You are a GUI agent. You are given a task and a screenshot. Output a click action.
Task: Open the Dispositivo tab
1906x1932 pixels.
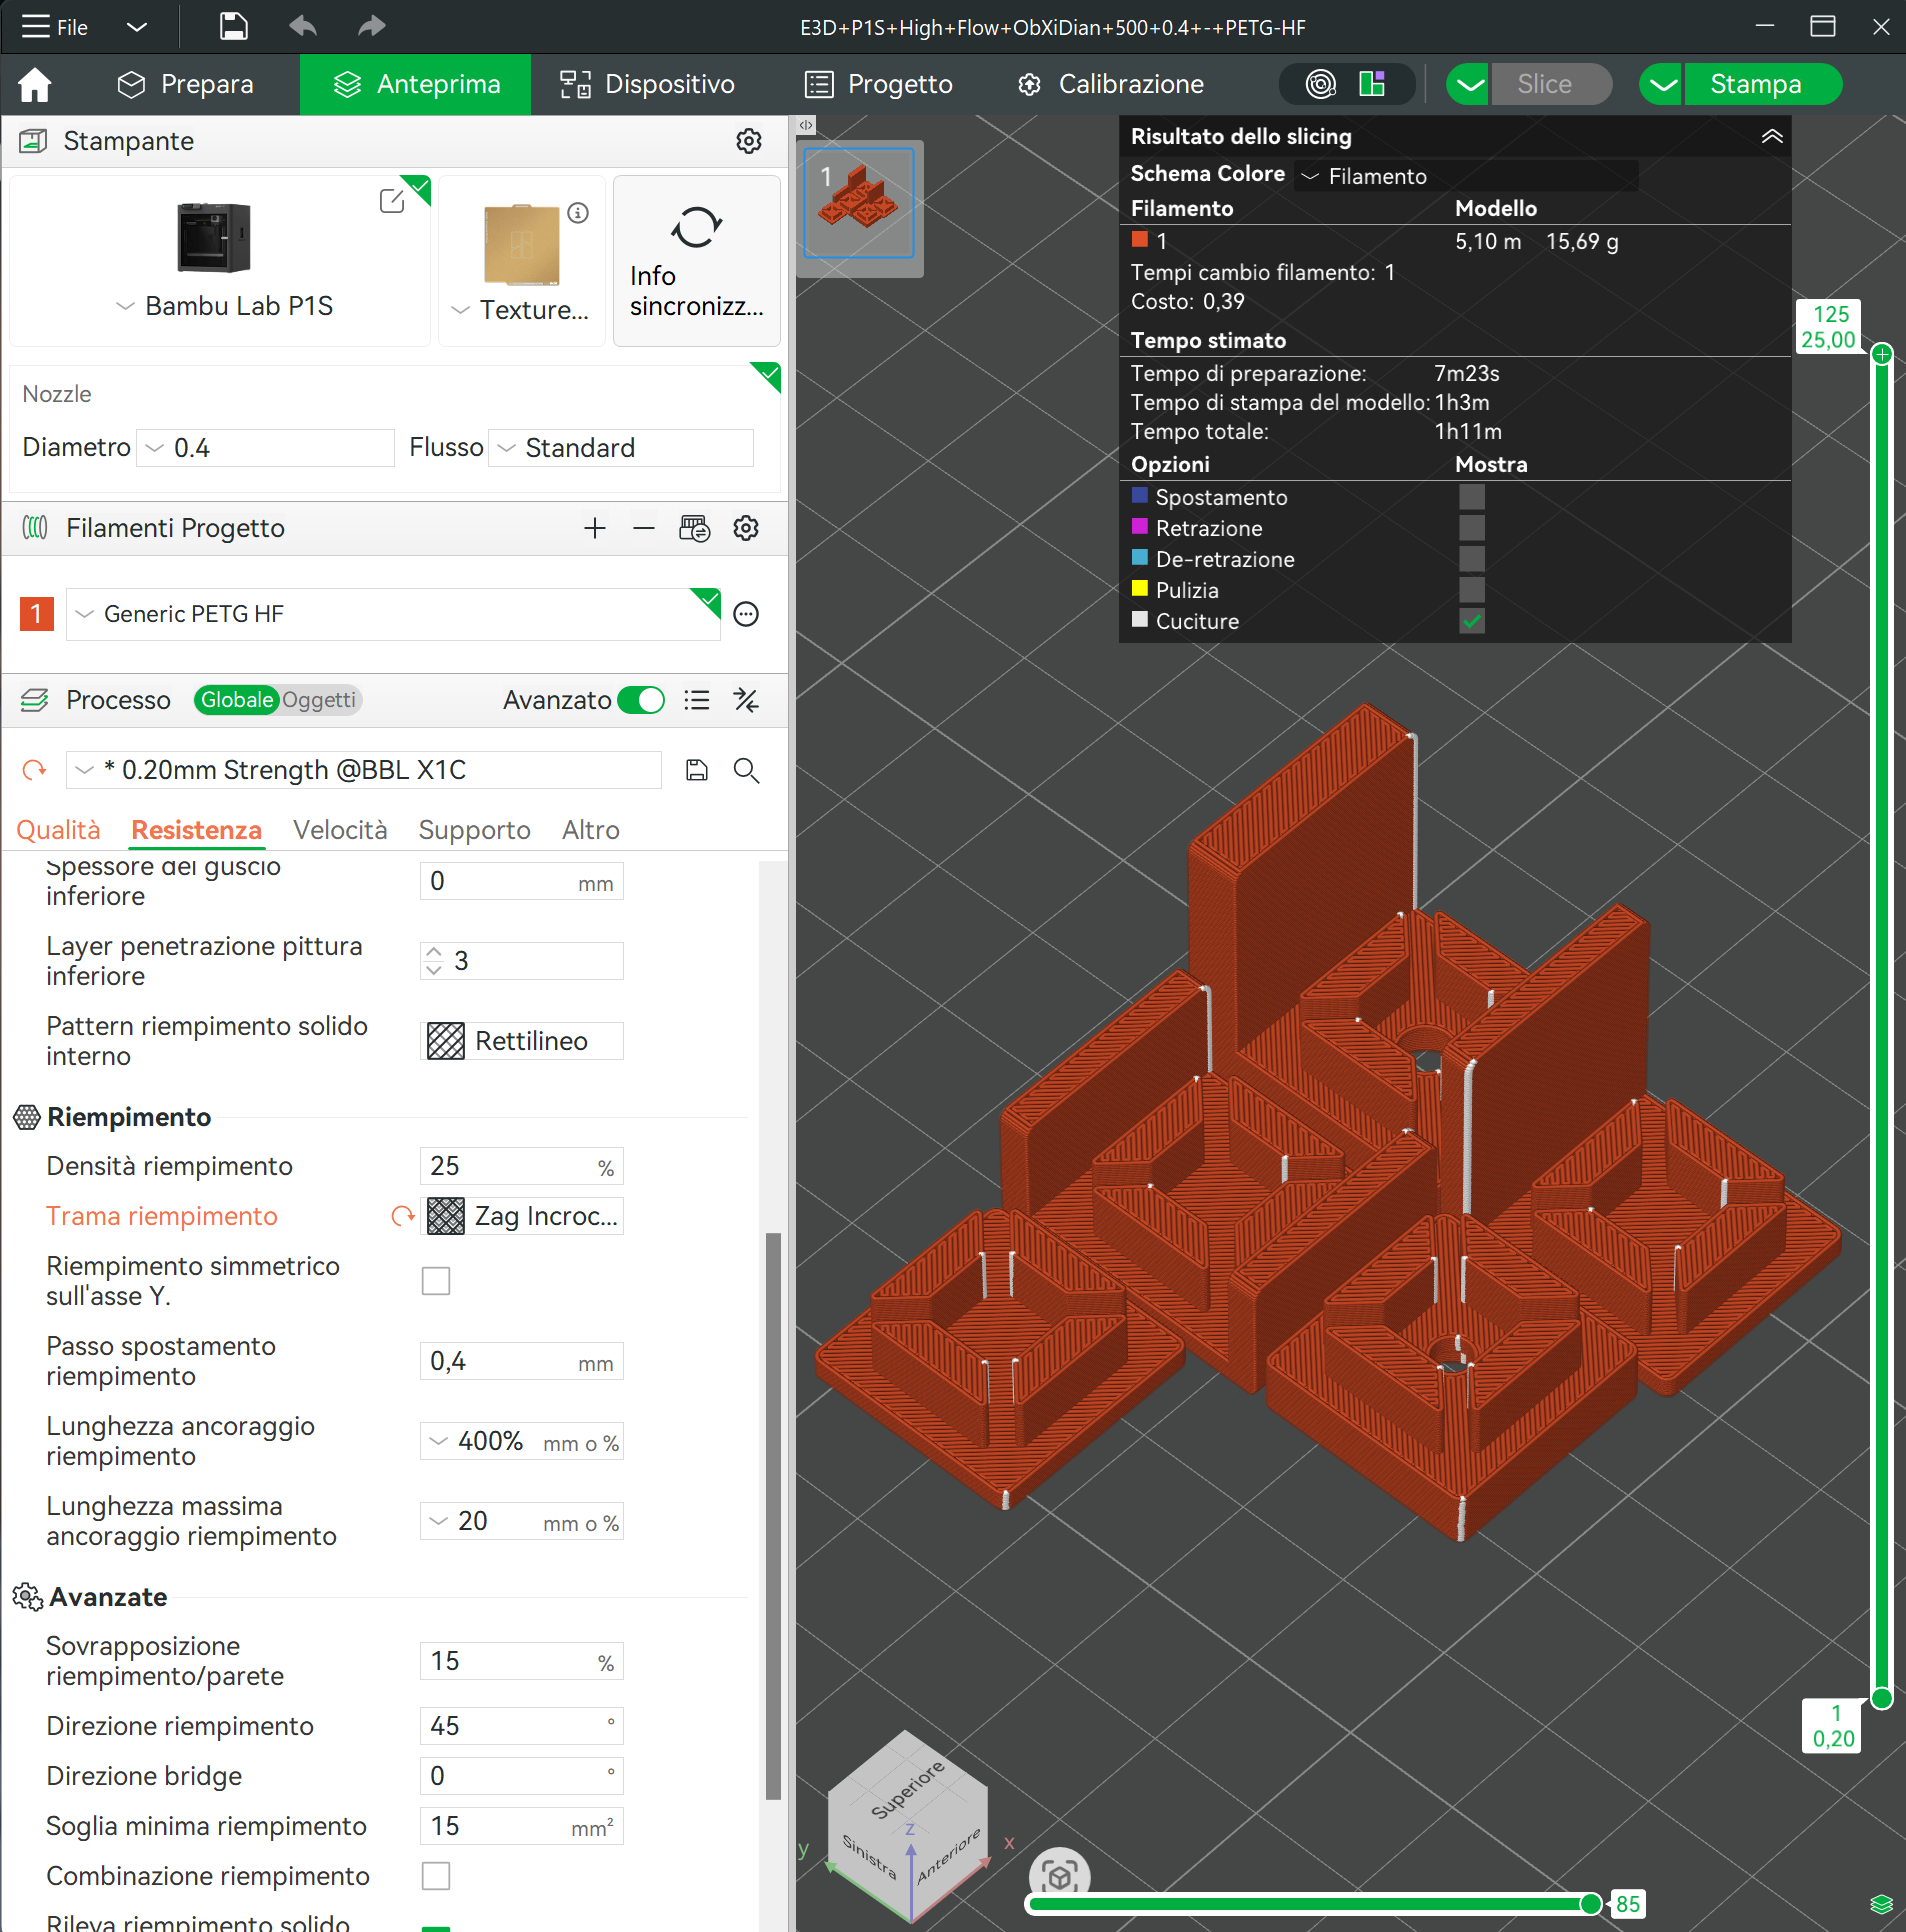[648, 85]
